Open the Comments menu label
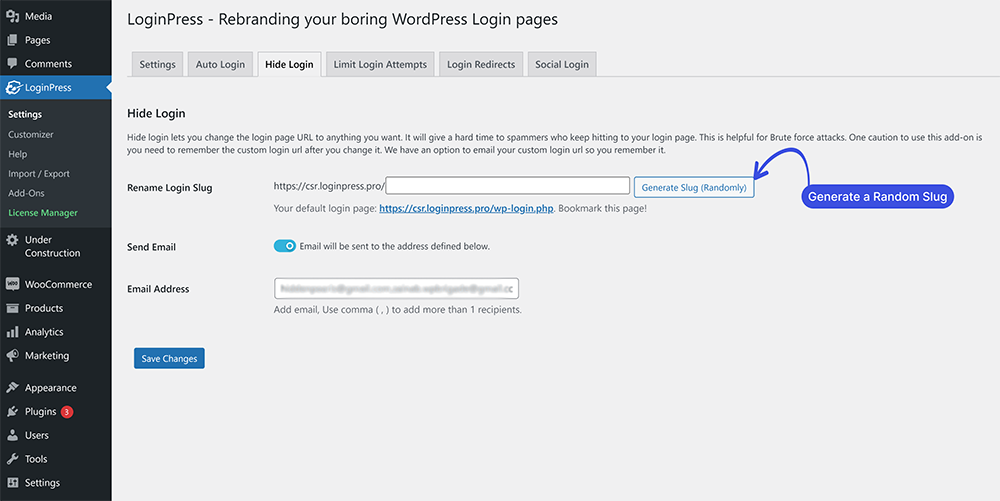 tap(48, 64)
